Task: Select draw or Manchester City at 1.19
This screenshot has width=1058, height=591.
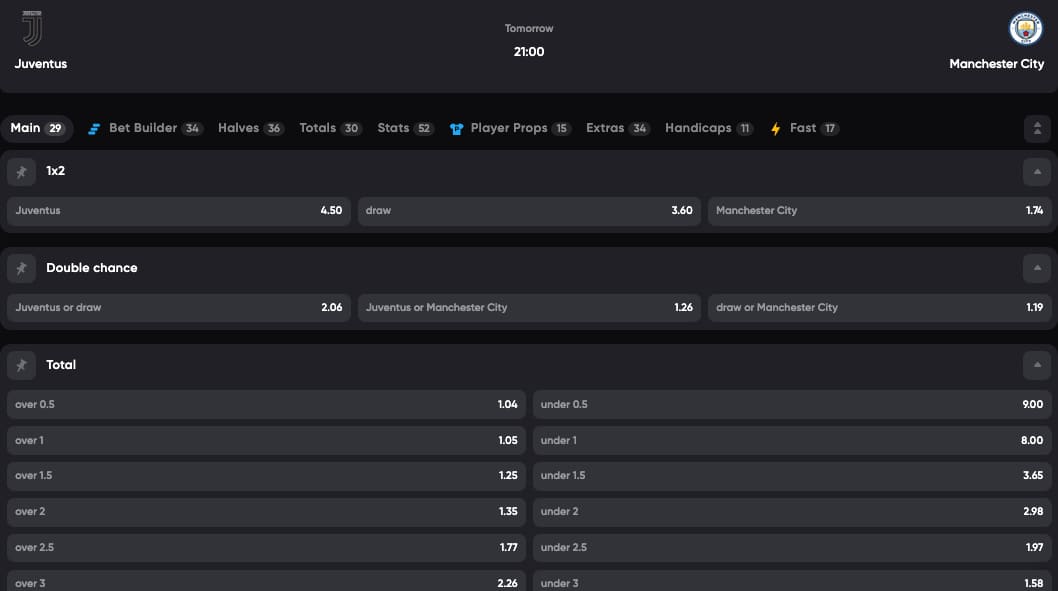Action: (879, 308)
